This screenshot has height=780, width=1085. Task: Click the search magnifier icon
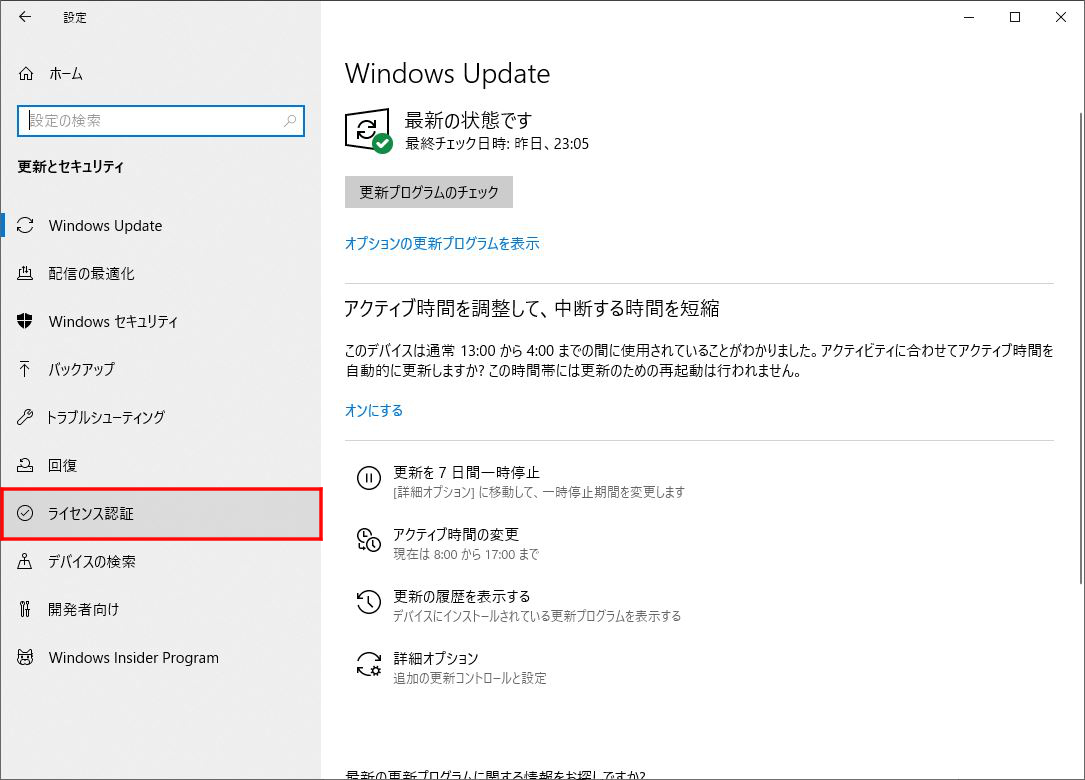290,120
